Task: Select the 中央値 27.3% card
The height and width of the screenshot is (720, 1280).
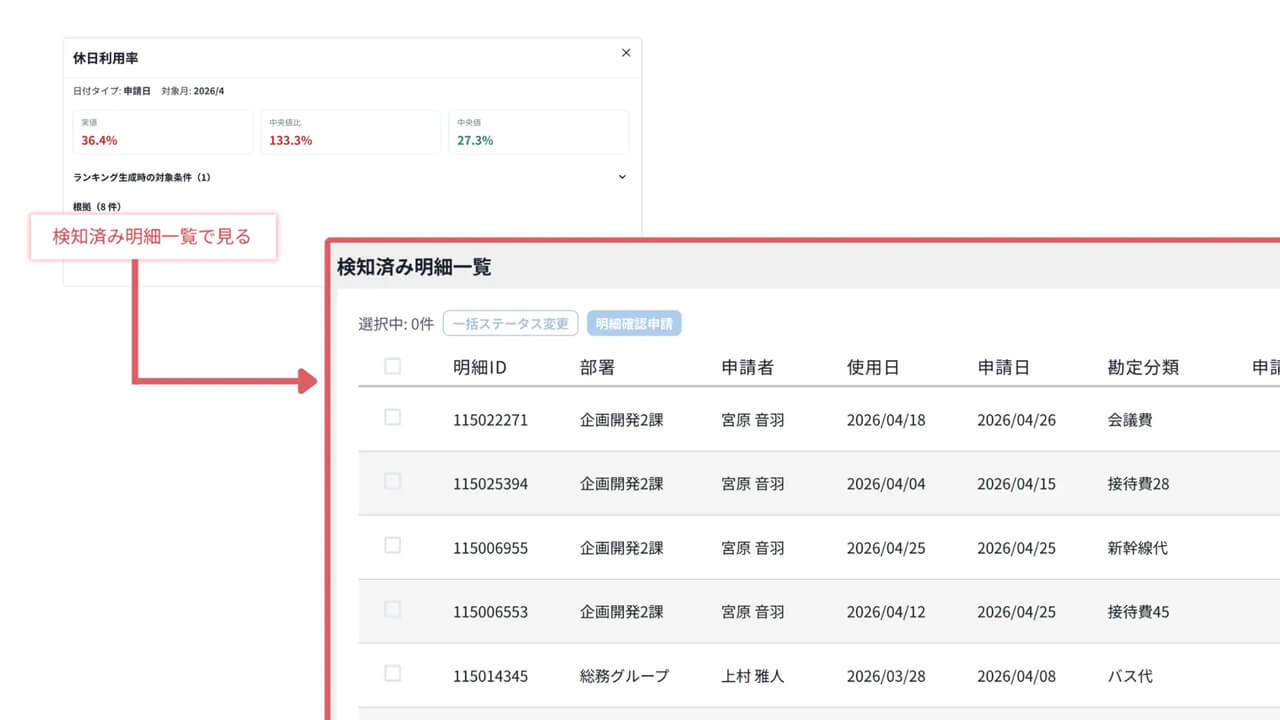Action: 539,132
